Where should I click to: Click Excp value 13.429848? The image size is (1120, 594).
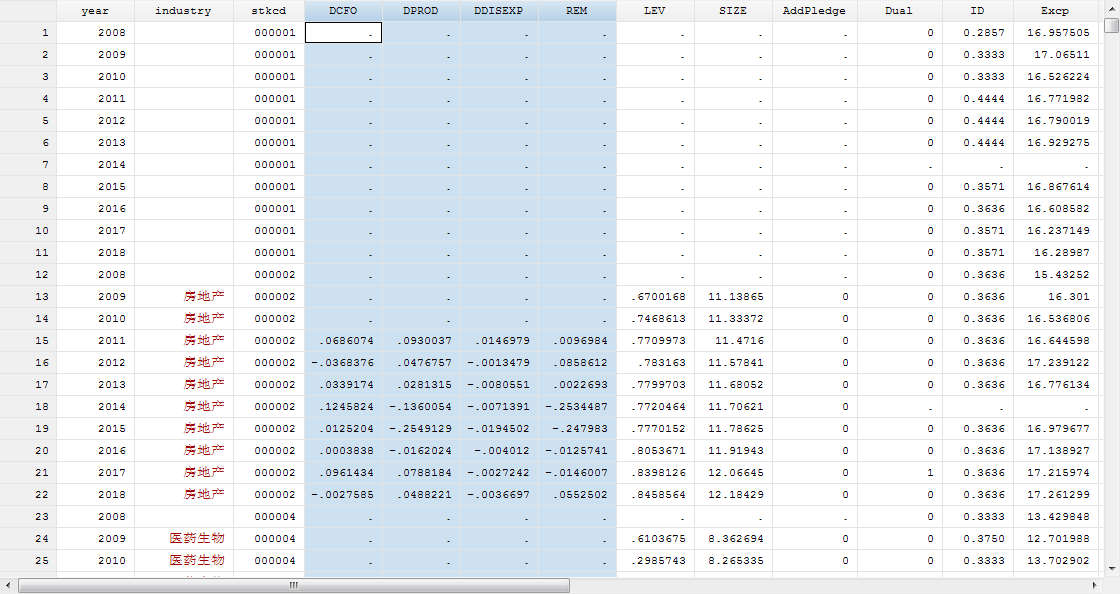[1059, 516]
